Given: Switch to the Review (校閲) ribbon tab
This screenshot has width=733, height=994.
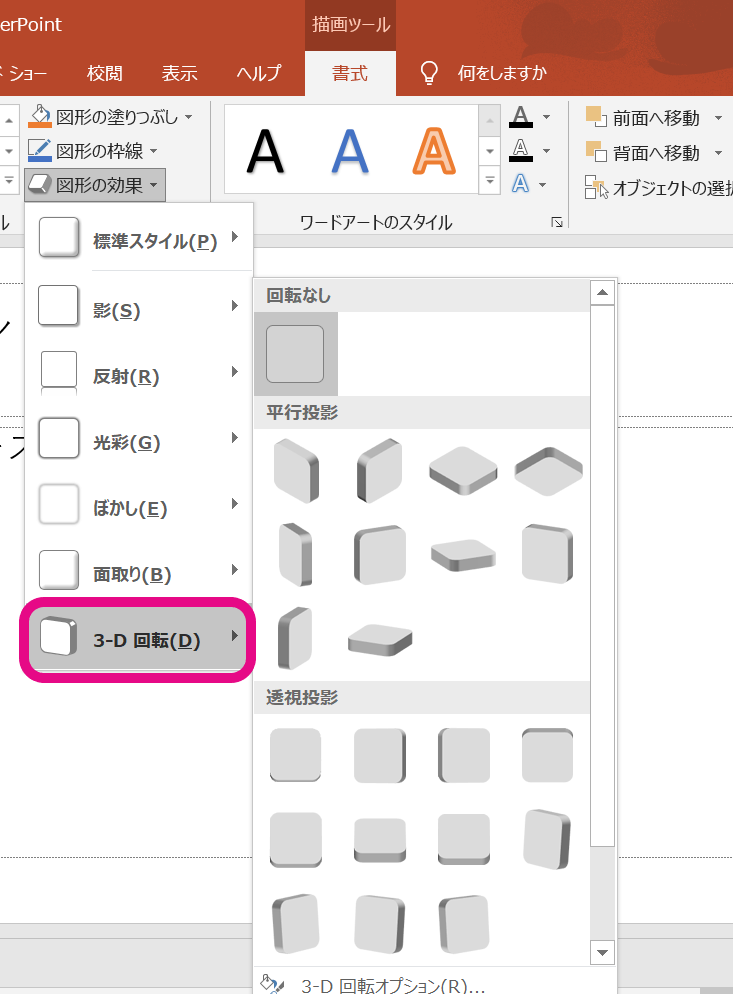Looking at the screenshot, I should 105,73.
